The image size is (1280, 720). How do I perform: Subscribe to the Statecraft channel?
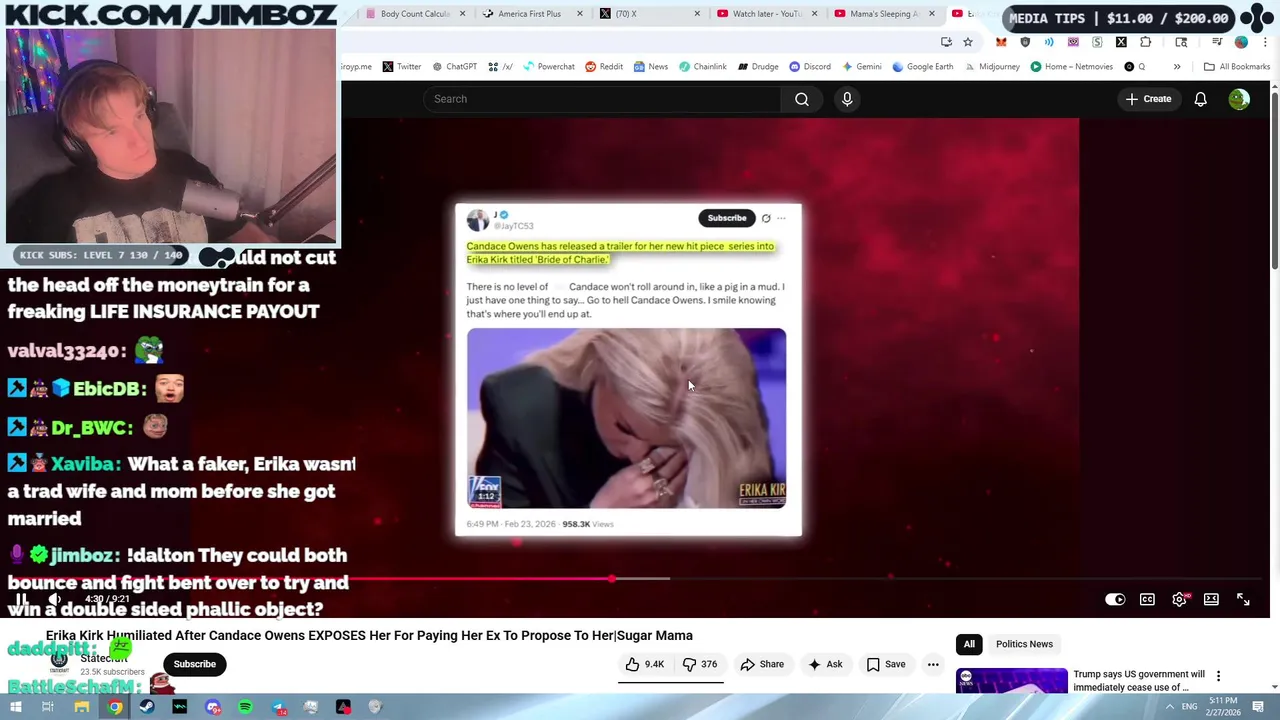[x=195, y=664]
